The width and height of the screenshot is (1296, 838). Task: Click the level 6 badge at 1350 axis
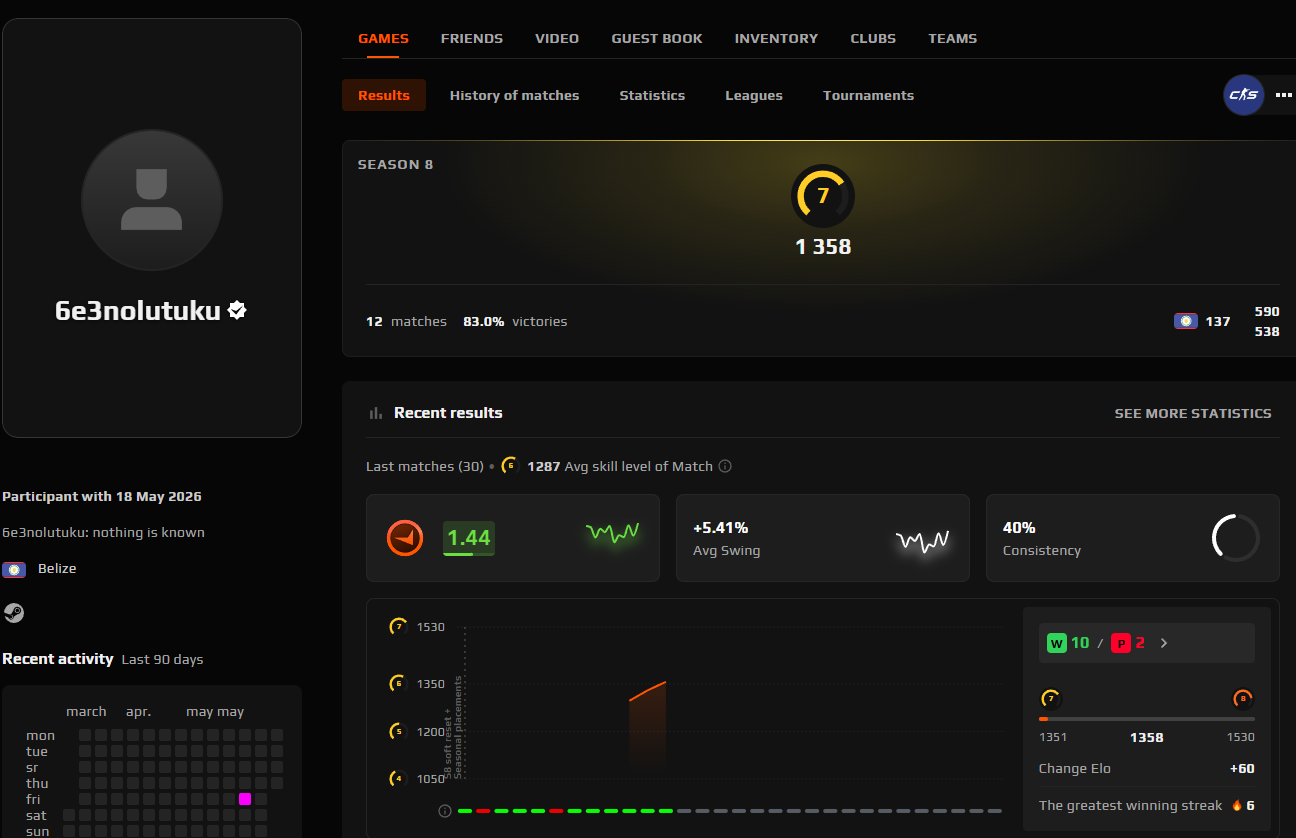398,684
